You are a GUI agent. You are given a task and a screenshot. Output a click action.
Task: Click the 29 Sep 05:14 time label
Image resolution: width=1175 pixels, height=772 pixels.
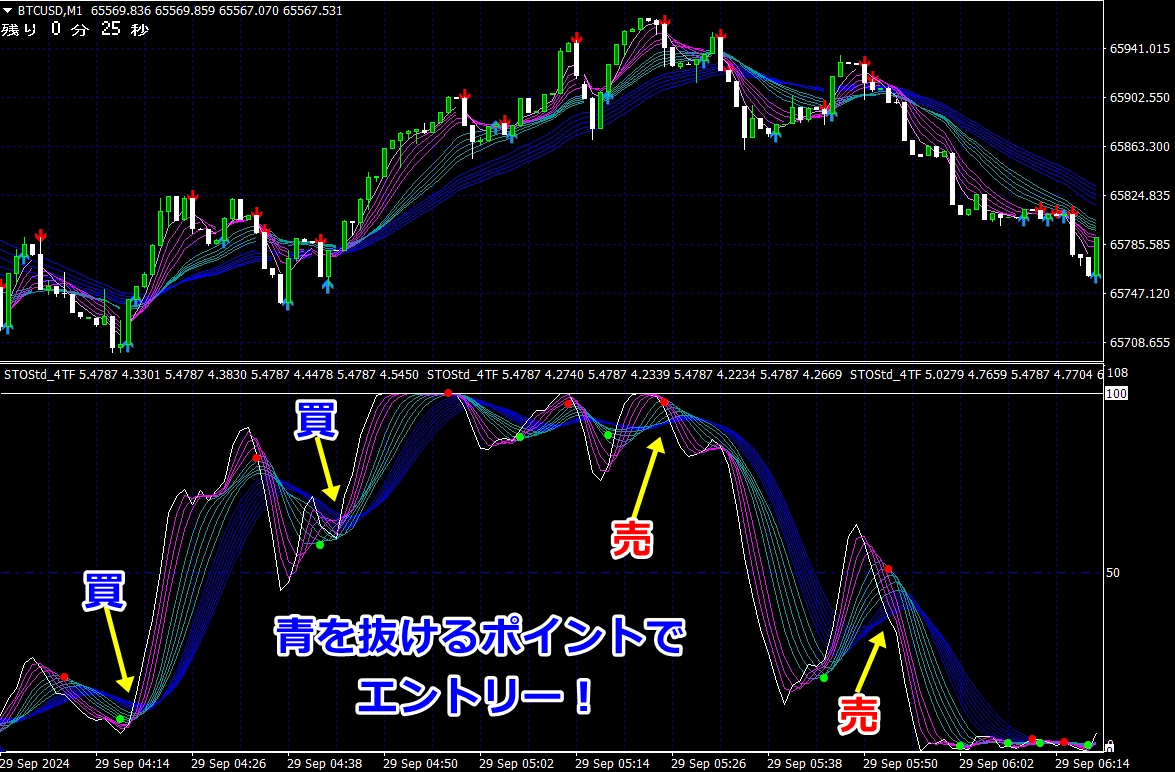[x=613, y=764]
